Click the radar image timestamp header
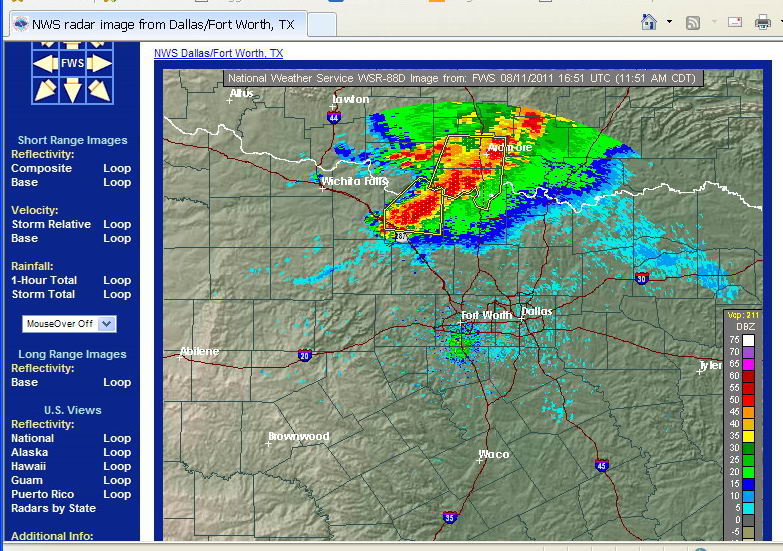 [x=462, y=78]
